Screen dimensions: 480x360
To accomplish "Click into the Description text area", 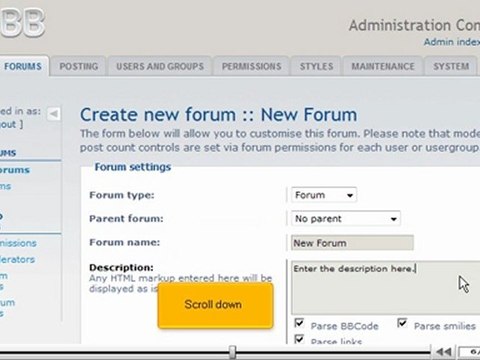I will (x=386, y=288).
